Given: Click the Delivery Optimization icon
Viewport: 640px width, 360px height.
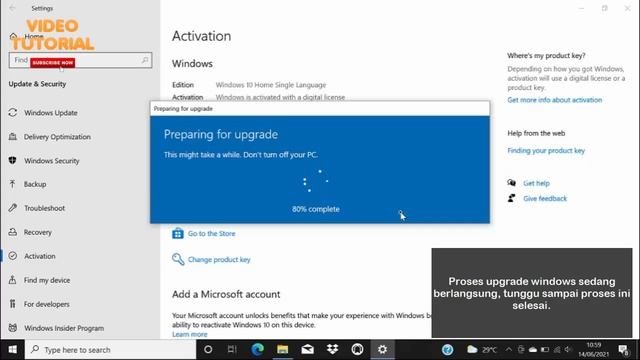Looking at the screenshot, I should click(13, 136).
